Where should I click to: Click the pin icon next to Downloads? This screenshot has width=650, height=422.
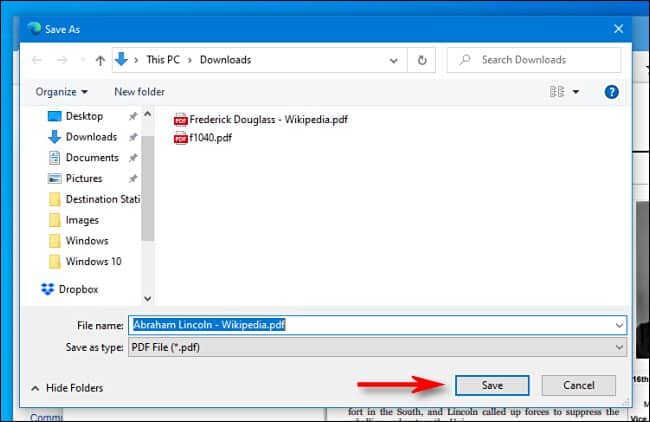(x=133, y=137)
